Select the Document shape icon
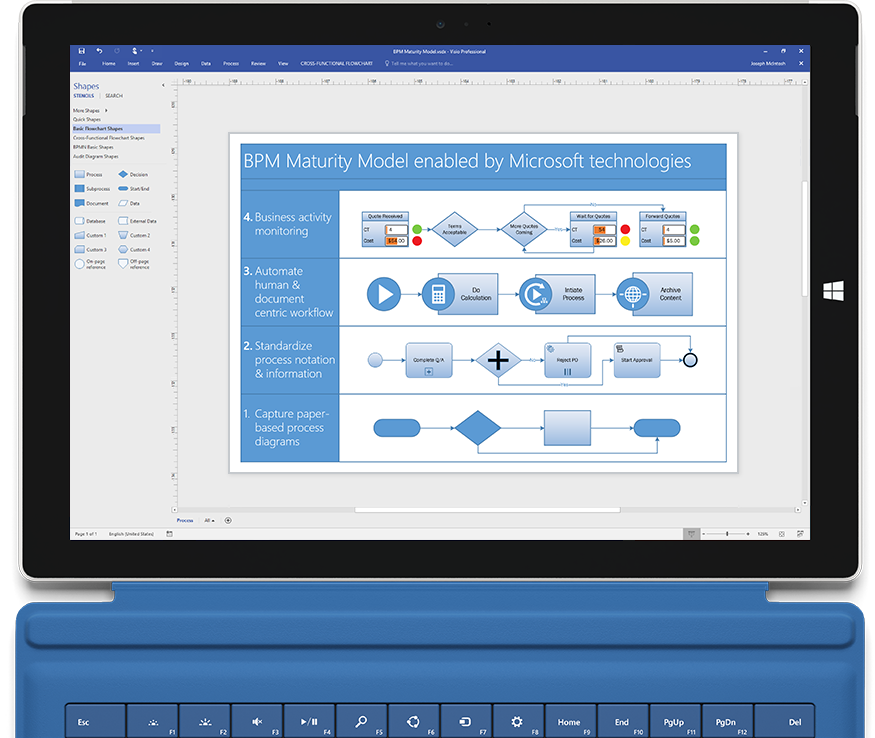 (x=79, y=203)
